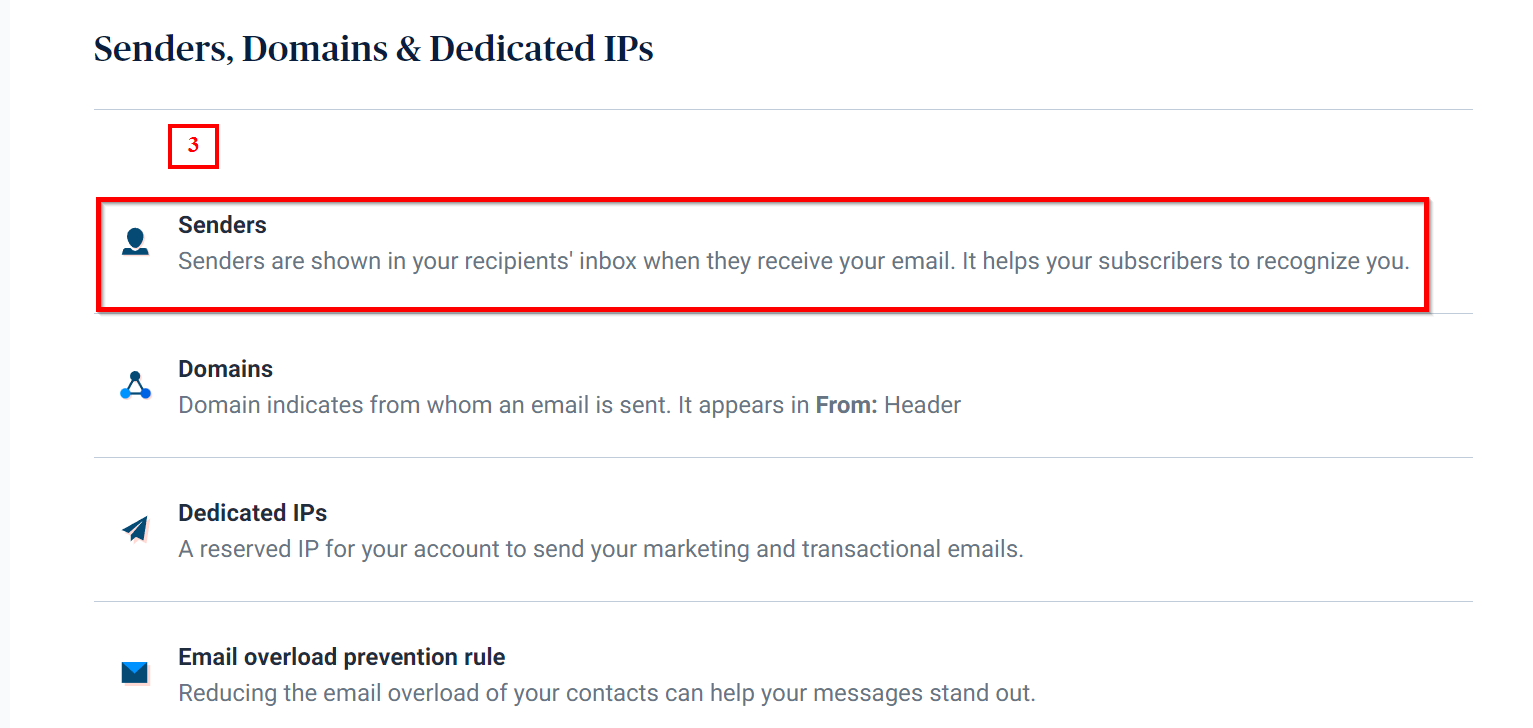Click the Senders person icon
Image resolution: width=1533 pixels, height=728 pixels.
pos(135,242)
